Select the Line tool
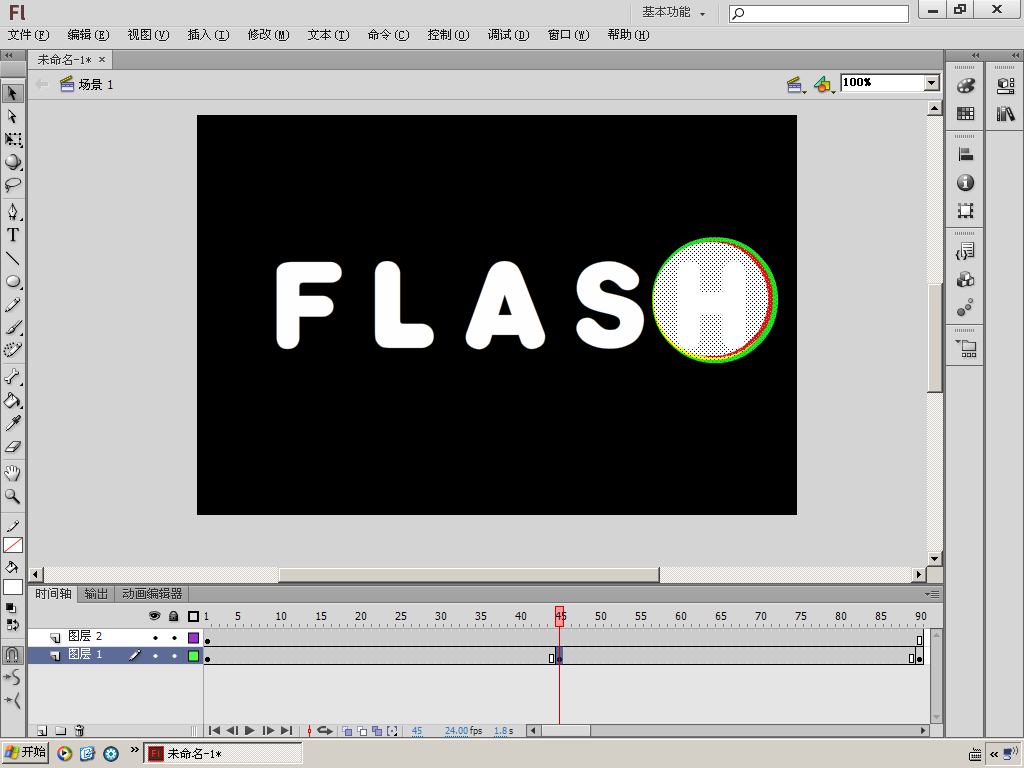This screenshot has height=768, width=1024. [12, 259]
